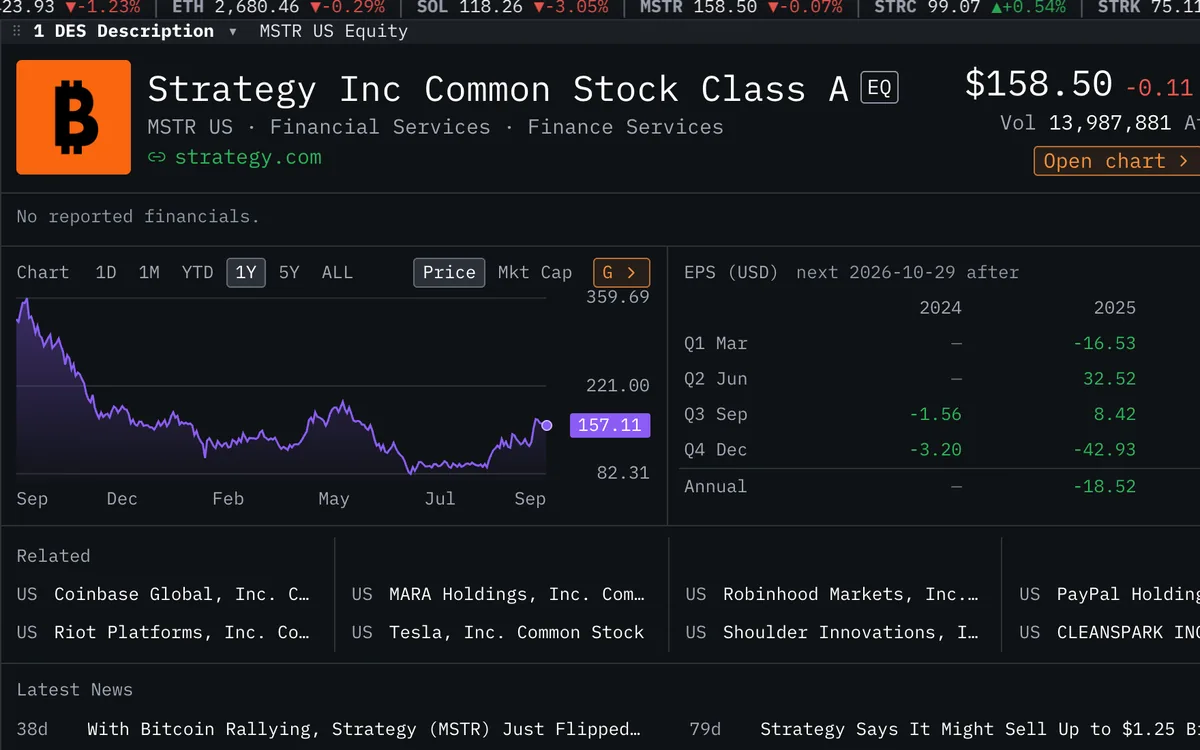Click the volume value 13,987,881
The image size is (1200, 750).
tap(1110, 123)
